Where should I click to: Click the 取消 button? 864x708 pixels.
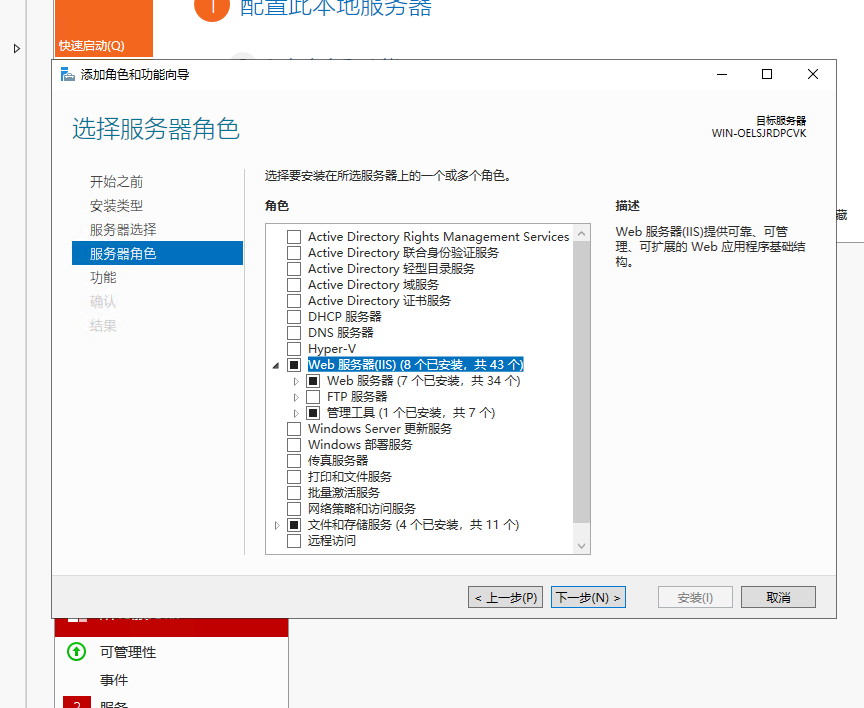coord(780,597)
